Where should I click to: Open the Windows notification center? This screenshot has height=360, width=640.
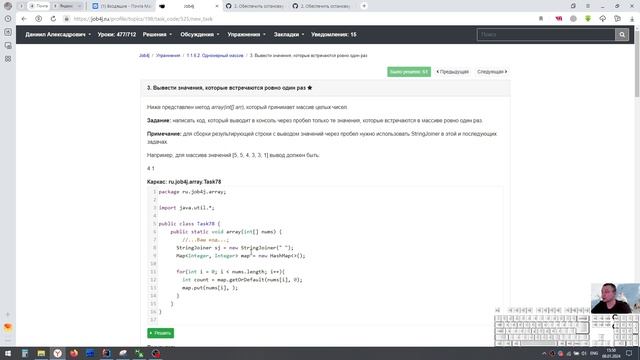coord(629,353)
